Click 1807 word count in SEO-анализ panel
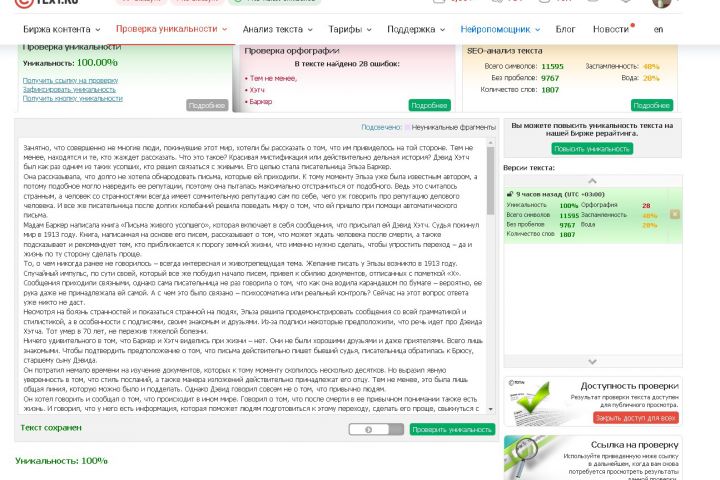Viewport: 720px width, 480px height. [x=550, y=90]
